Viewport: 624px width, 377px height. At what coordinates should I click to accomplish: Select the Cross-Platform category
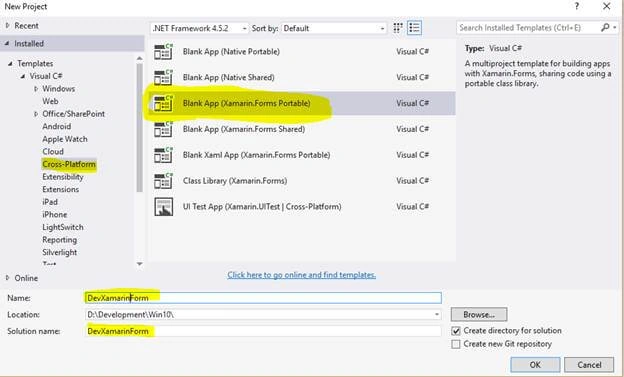tap(69, 164)
